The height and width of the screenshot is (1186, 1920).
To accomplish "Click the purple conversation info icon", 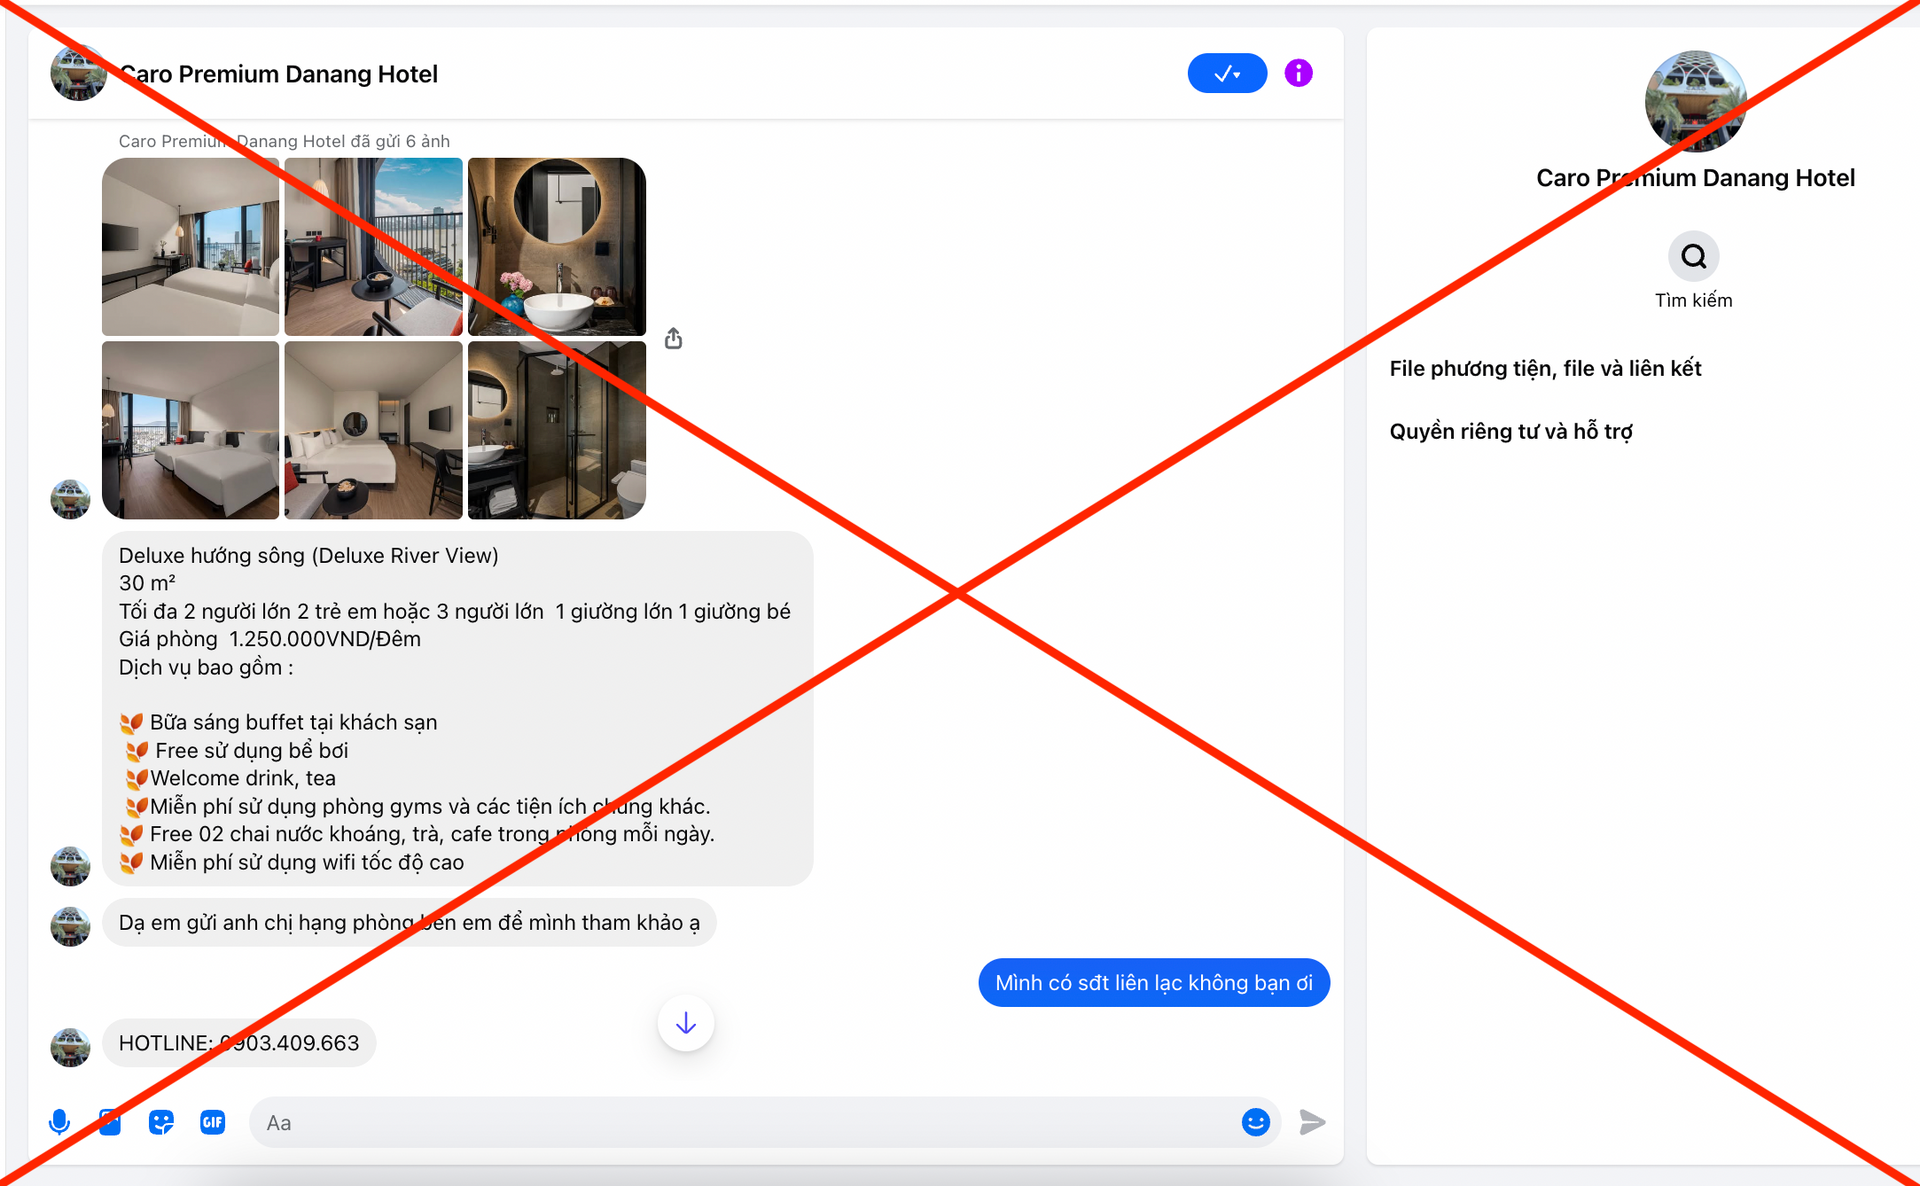I will click(x=1298, y=73).
